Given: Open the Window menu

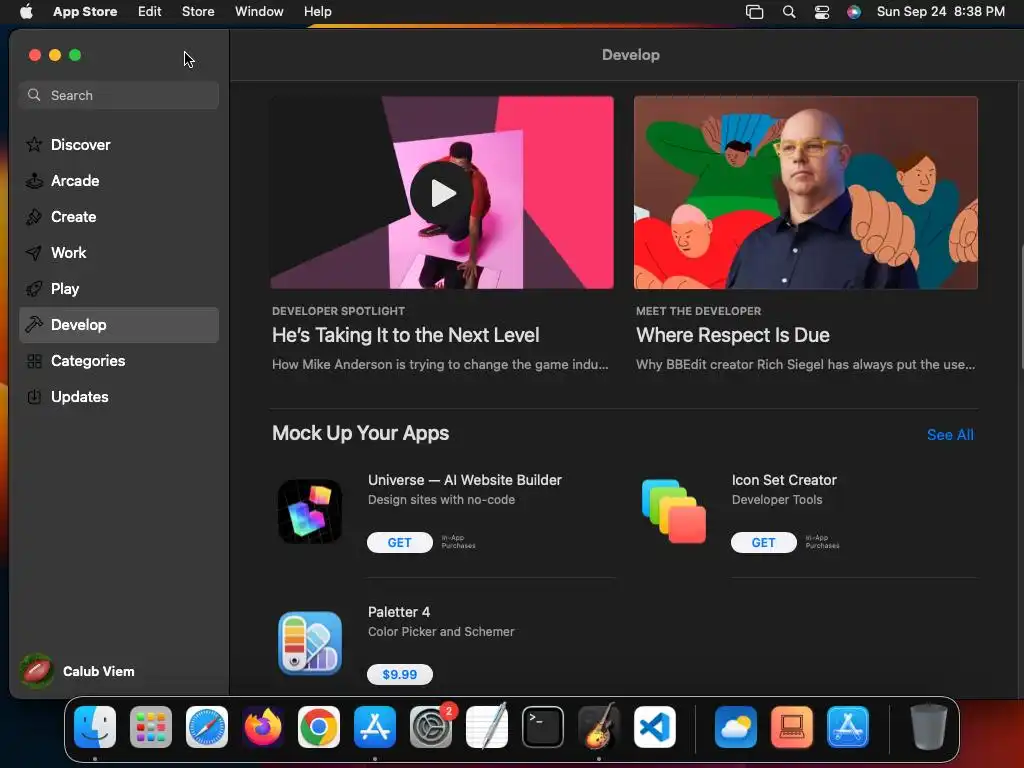Looking at the screenshot, I should [259, 11].
